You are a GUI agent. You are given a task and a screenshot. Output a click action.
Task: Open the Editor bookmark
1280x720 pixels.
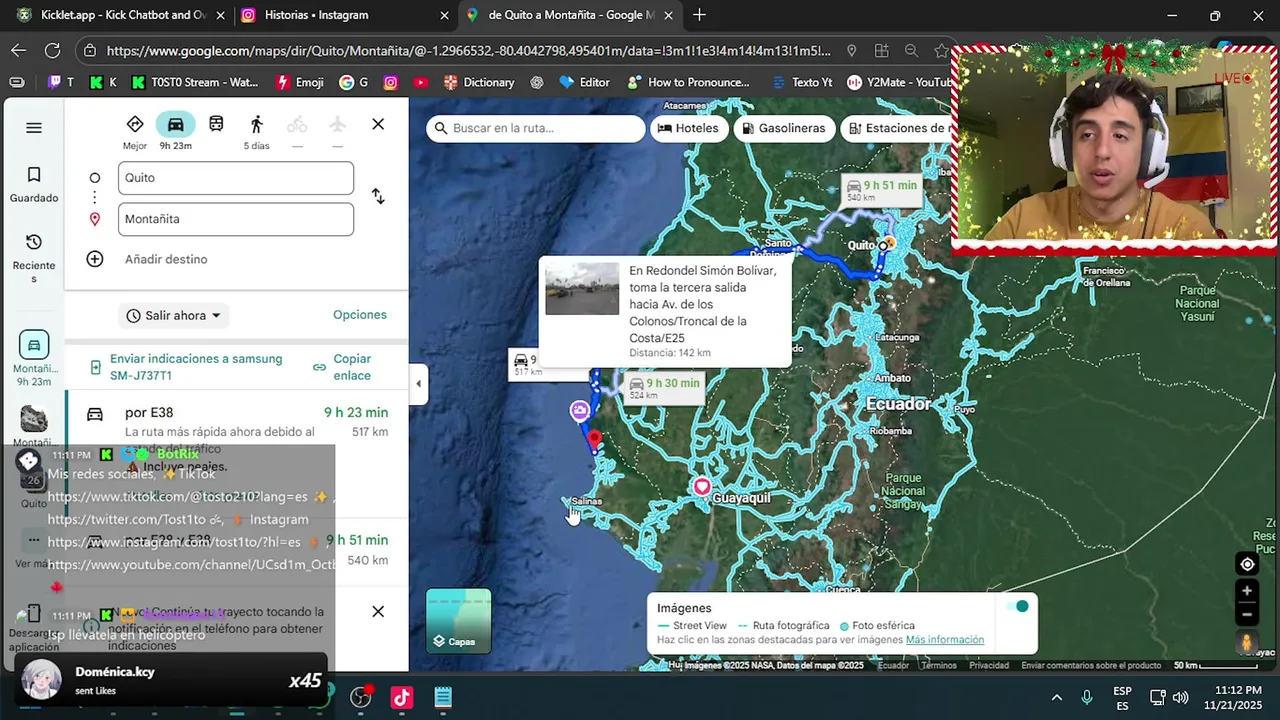pos(585,82)
